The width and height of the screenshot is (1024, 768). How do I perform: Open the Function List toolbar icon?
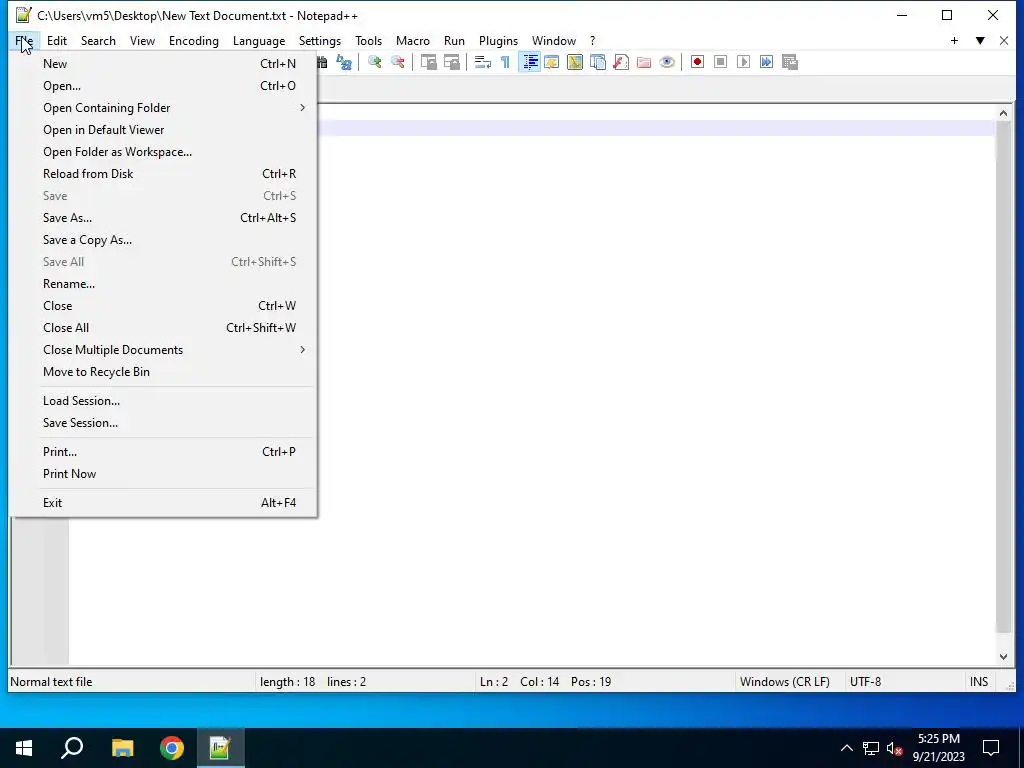621,62
